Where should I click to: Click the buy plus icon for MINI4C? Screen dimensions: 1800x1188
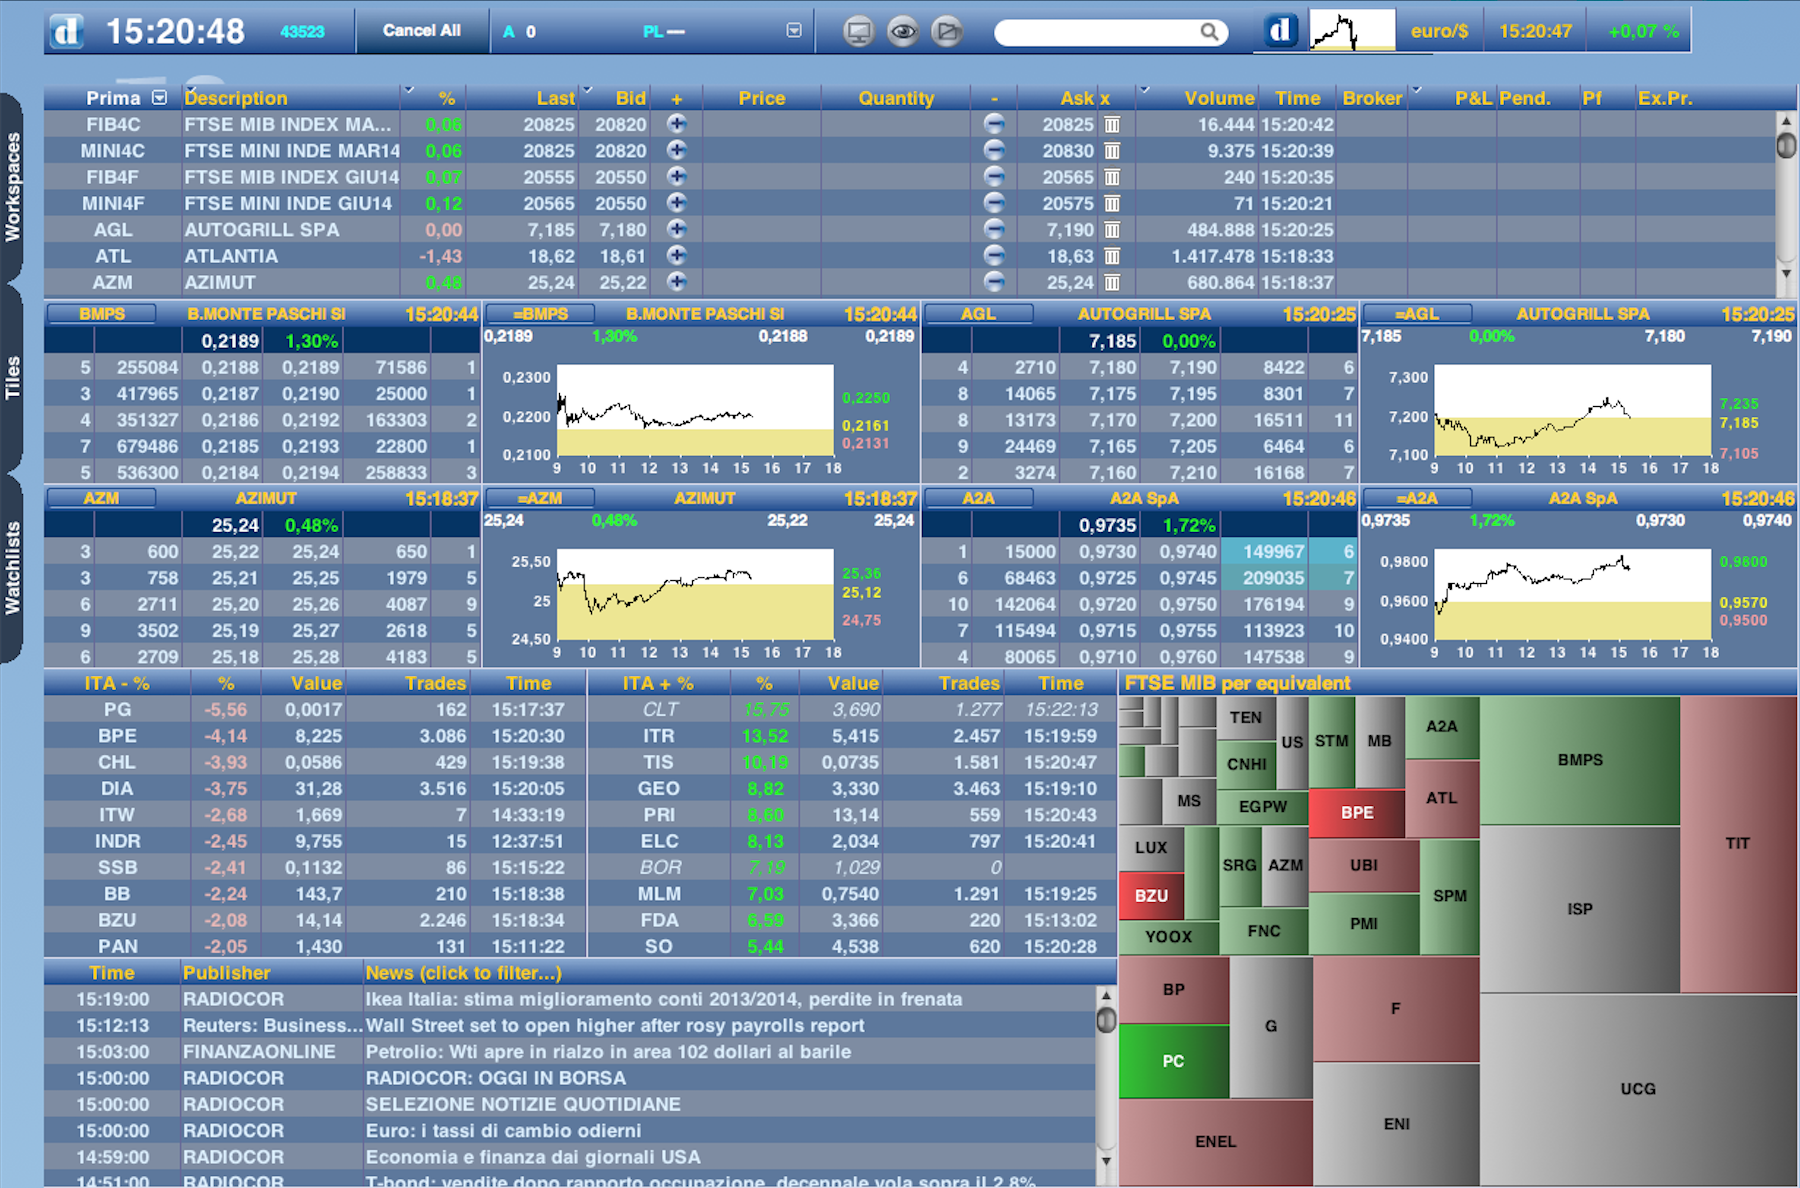(677, 150)
